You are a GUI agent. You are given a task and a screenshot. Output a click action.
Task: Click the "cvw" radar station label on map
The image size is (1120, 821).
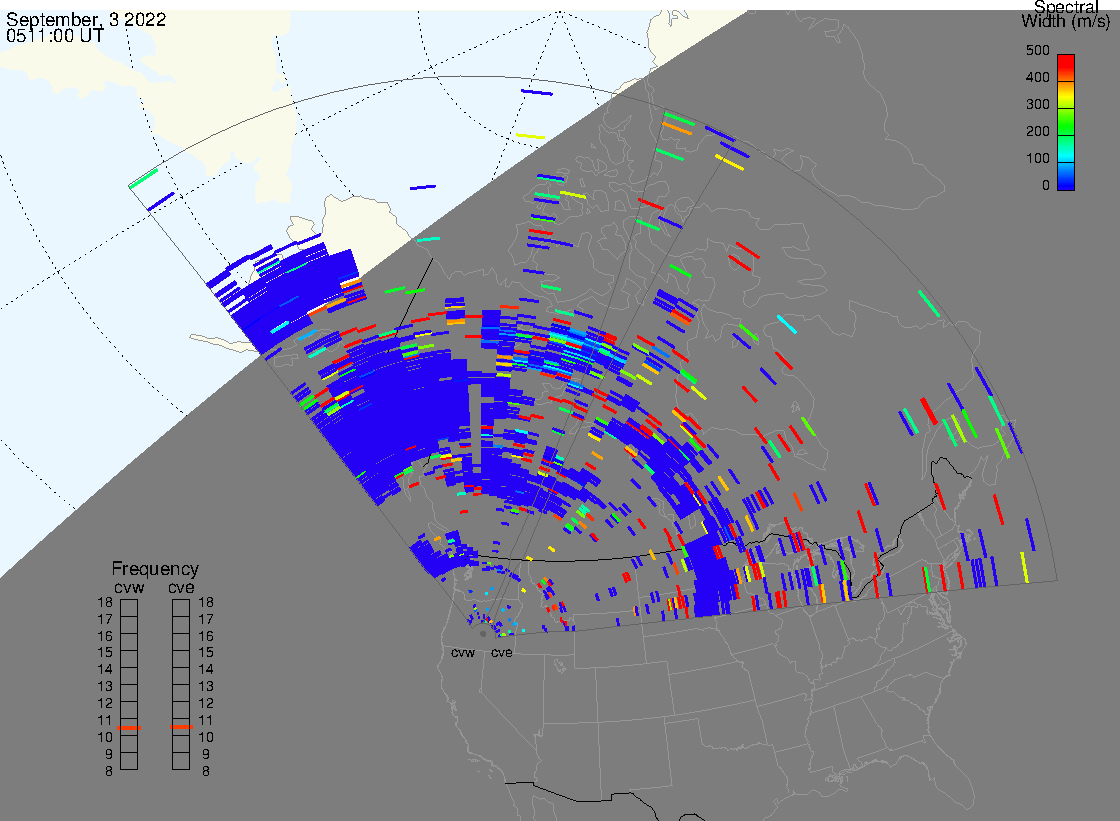click(463, 652)
